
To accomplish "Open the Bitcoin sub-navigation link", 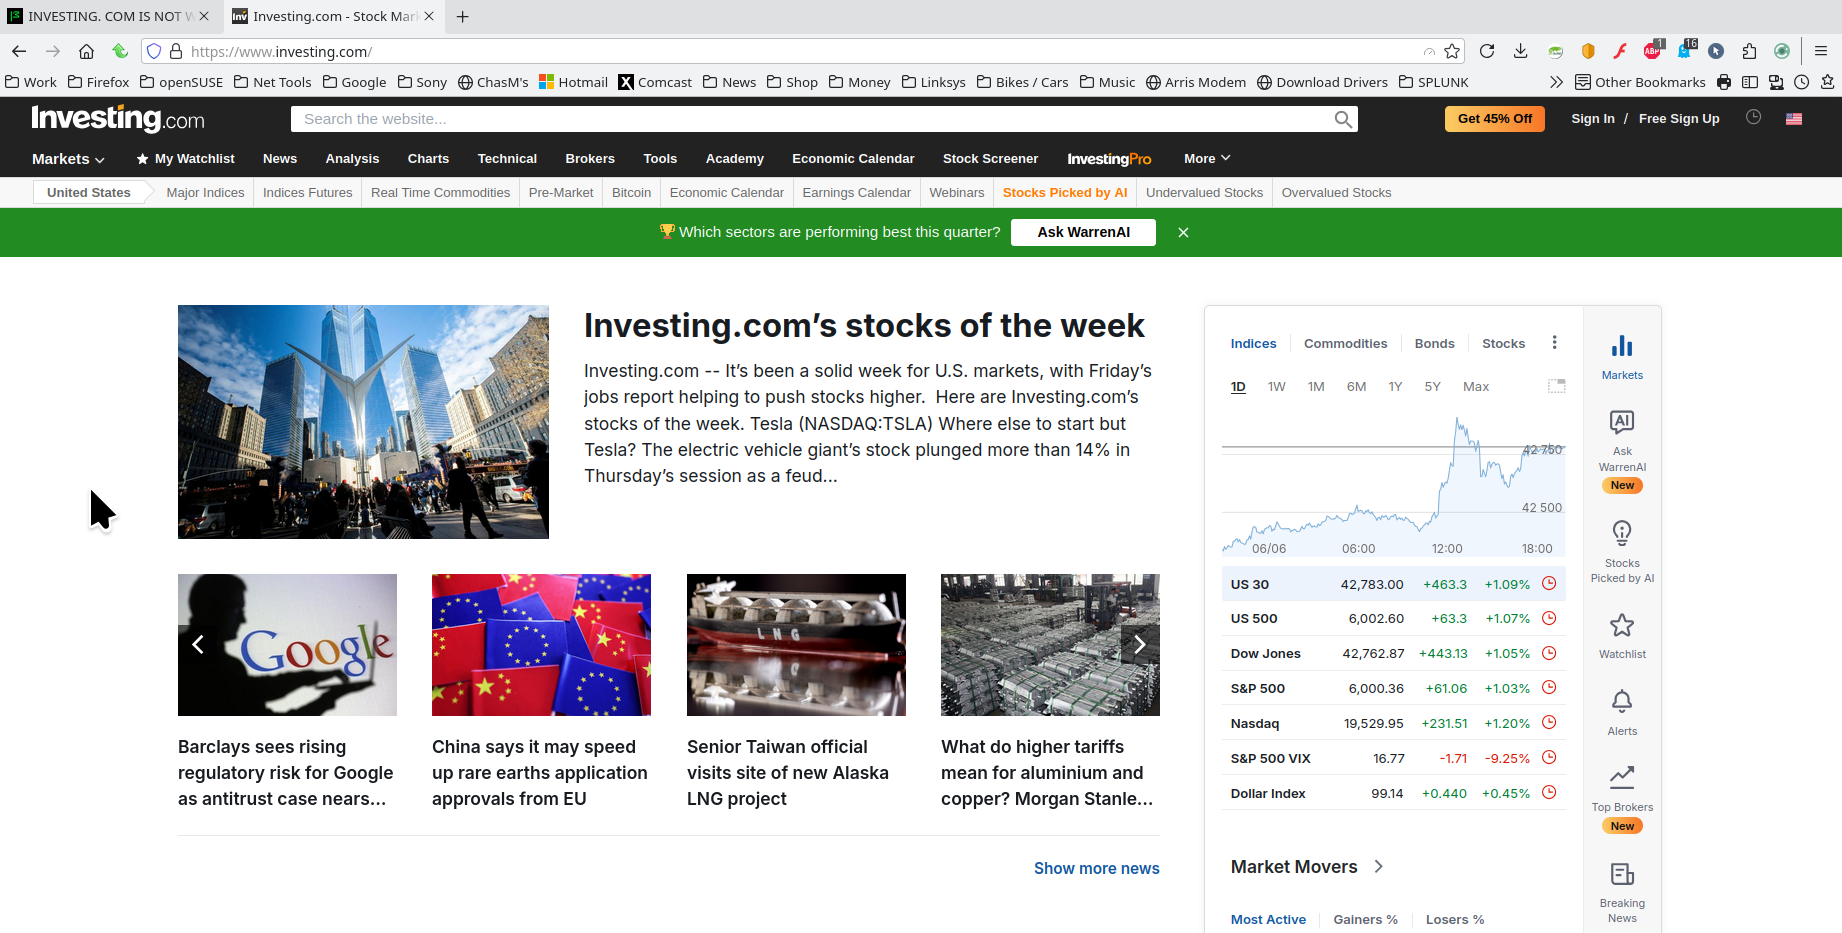I will point(631,192).
